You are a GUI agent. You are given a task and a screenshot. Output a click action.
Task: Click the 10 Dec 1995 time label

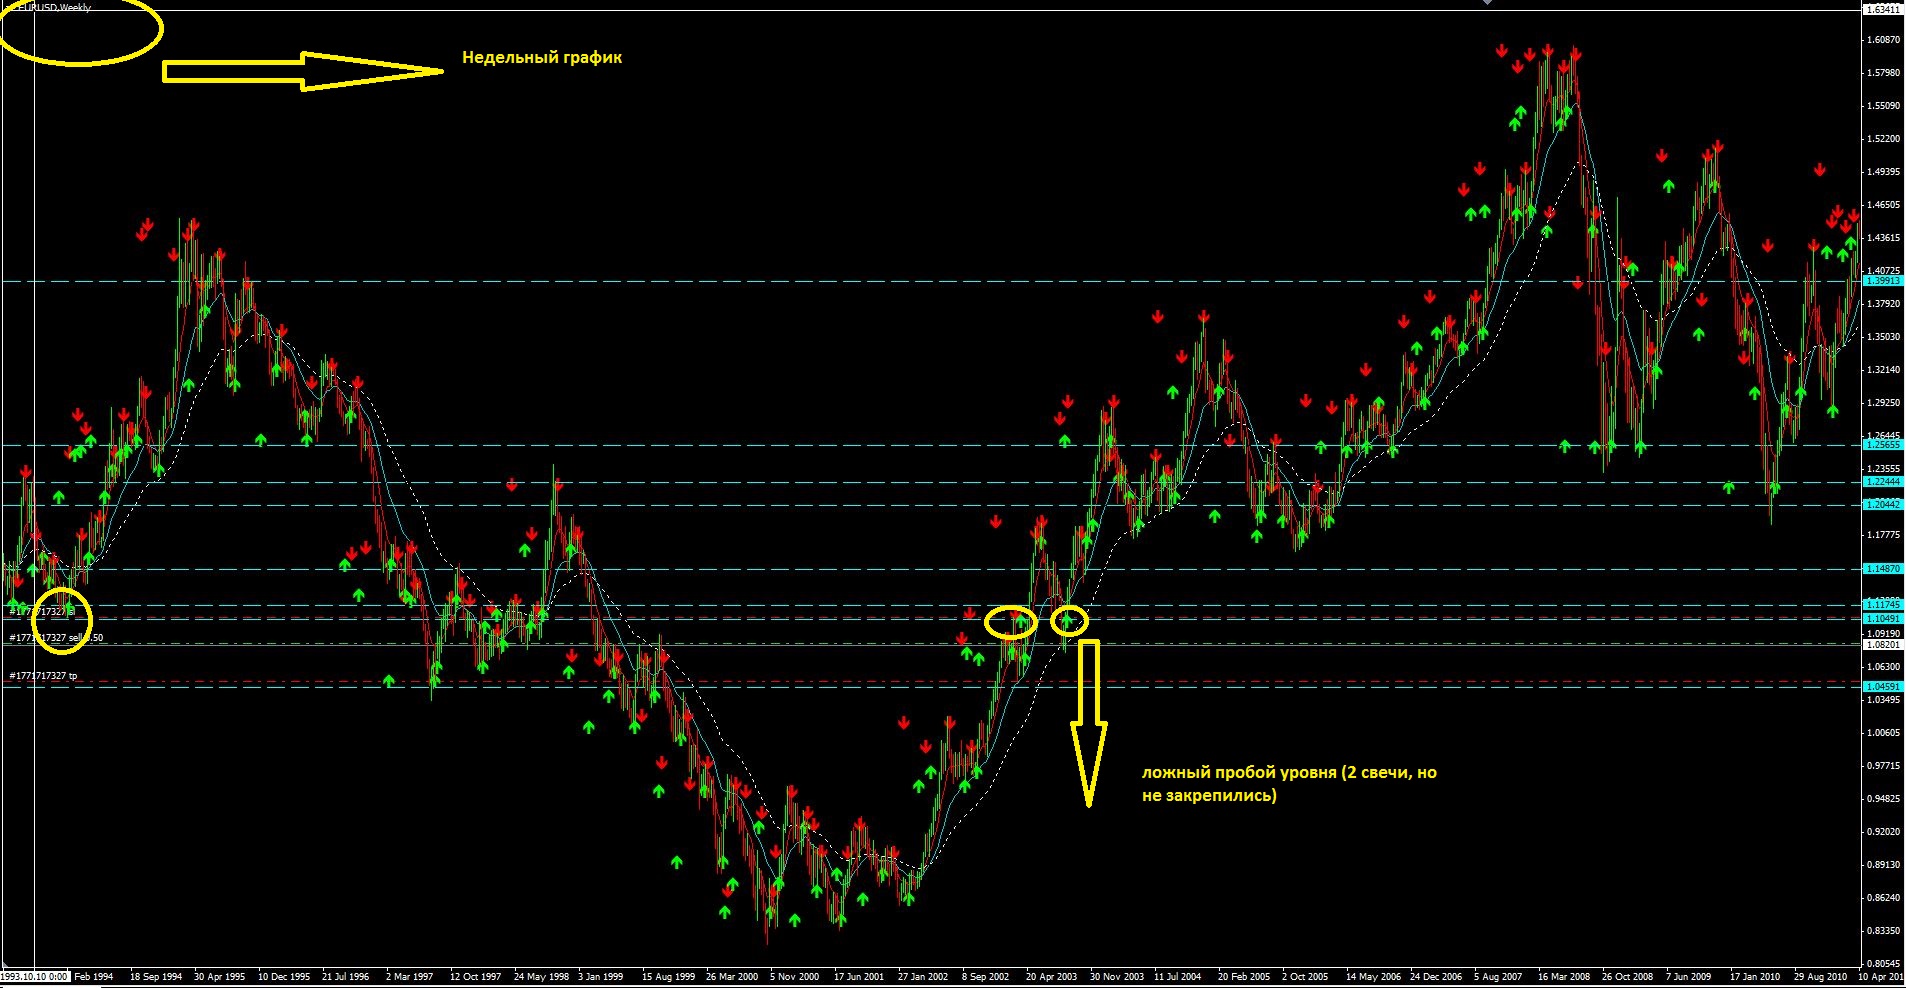click(x=284, y=977)
